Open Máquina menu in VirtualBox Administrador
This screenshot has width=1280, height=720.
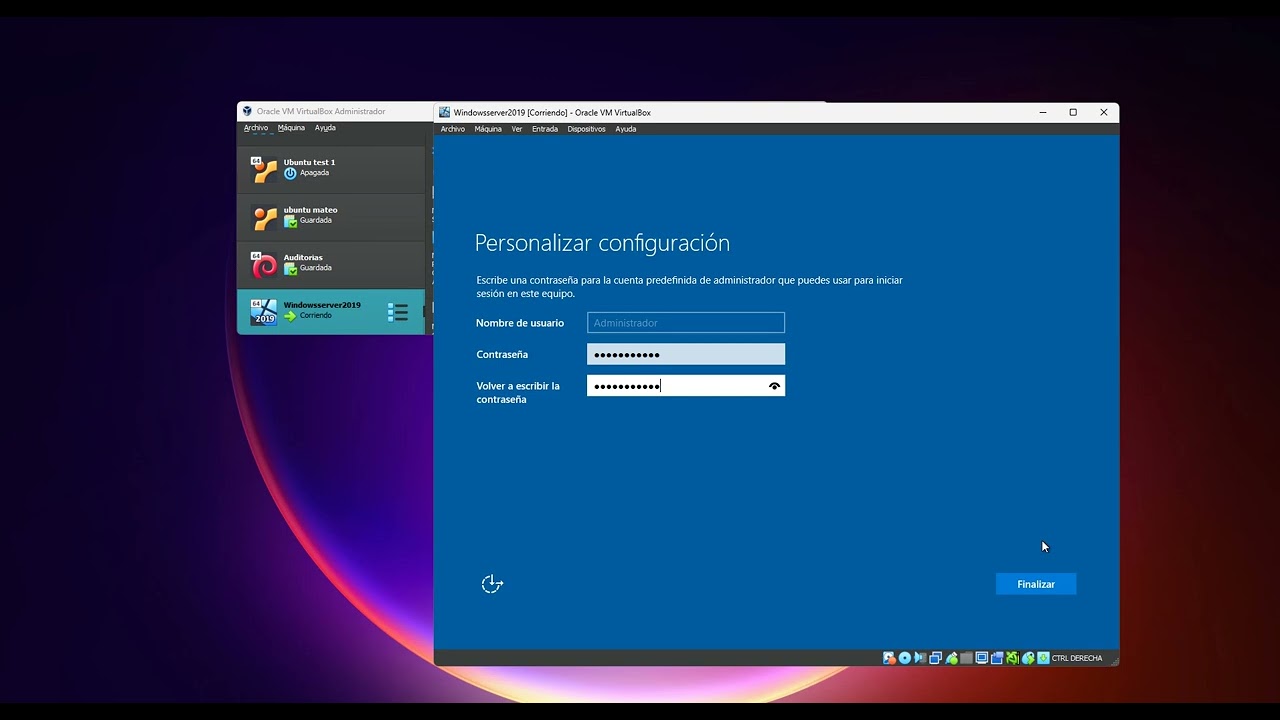291,128
